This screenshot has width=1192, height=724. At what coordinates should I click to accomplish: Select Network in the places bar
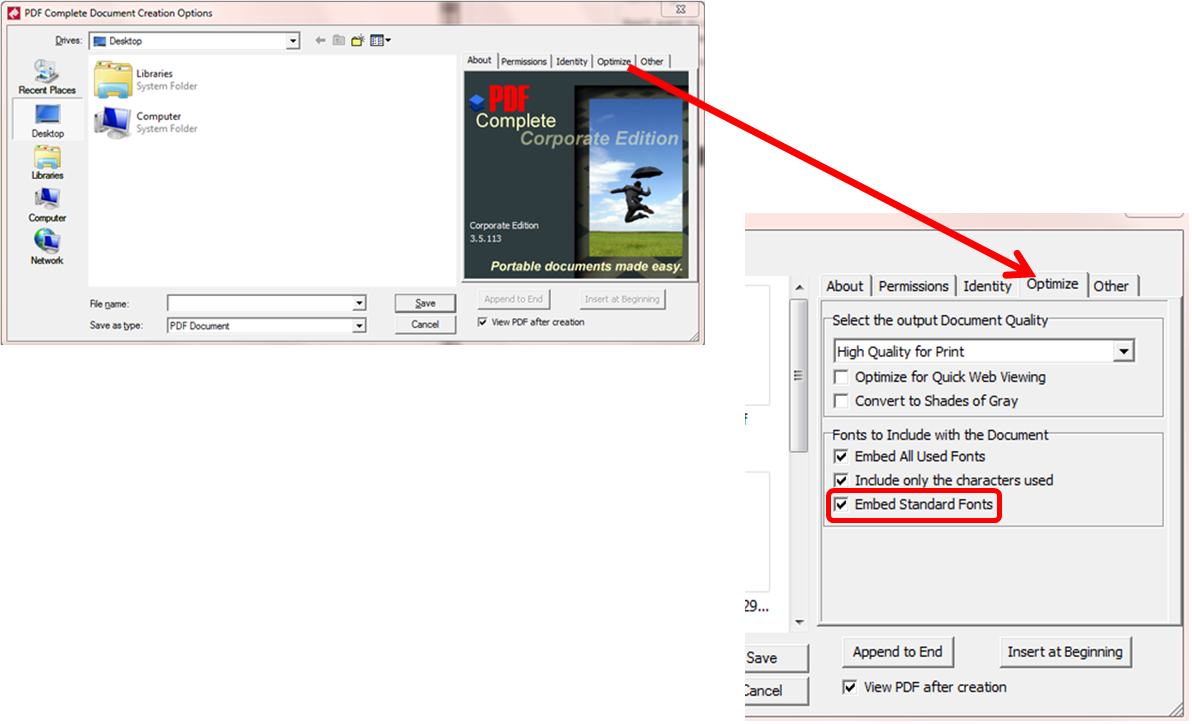(x=47, y=248)
